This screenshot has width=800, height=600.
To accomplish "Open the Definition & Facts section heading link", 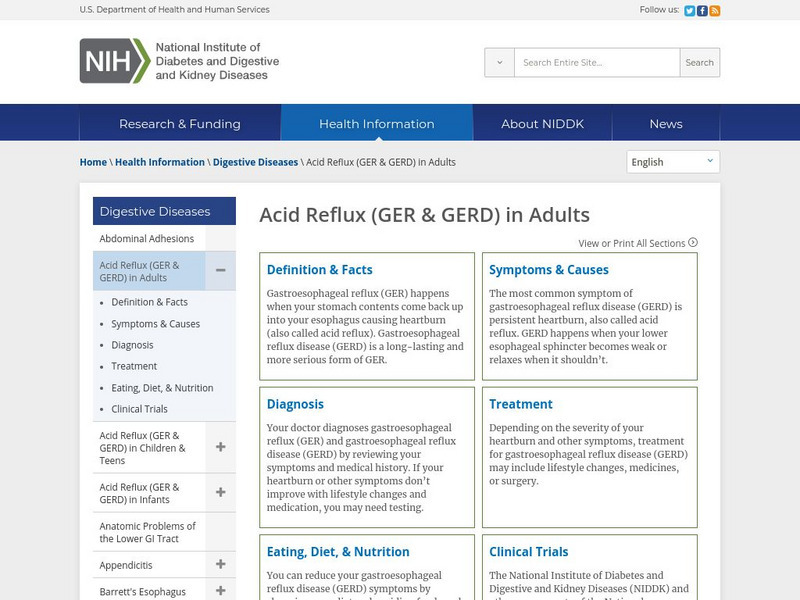I will coord(319,269).
